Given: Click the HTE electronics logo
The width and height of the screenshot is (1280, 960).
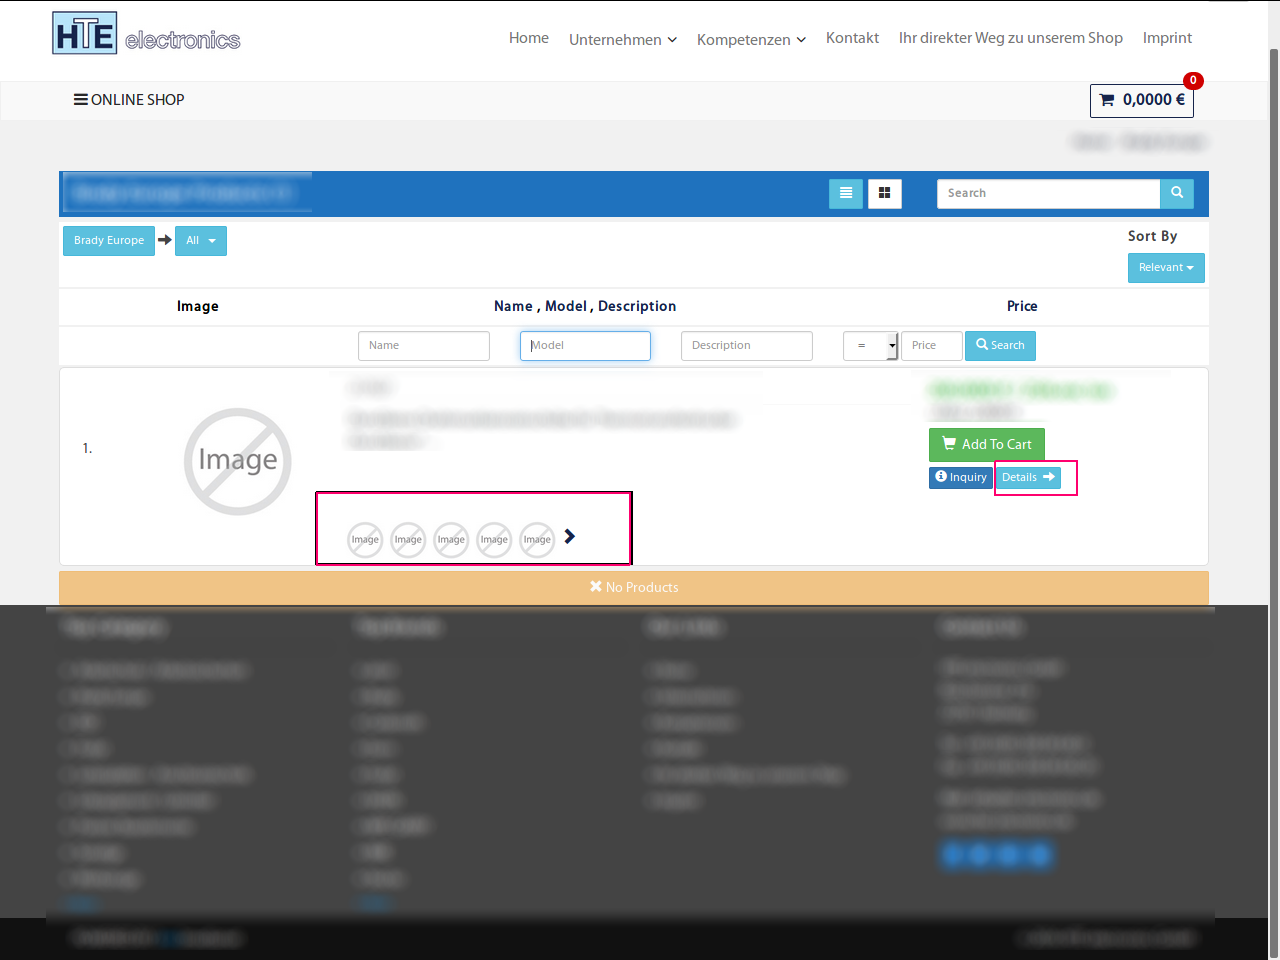Looking at the screenshot, I should pos(146,35).
